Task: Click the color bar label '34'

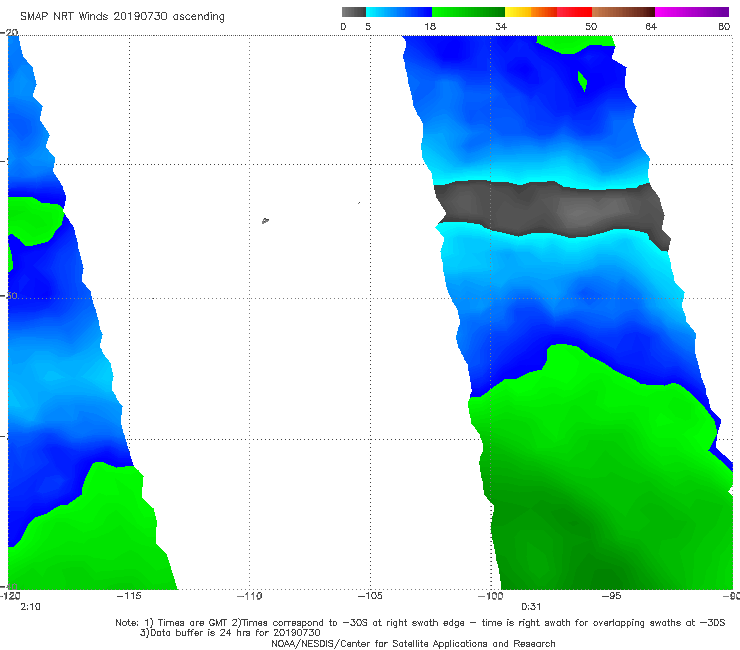Action: point(501,26)
